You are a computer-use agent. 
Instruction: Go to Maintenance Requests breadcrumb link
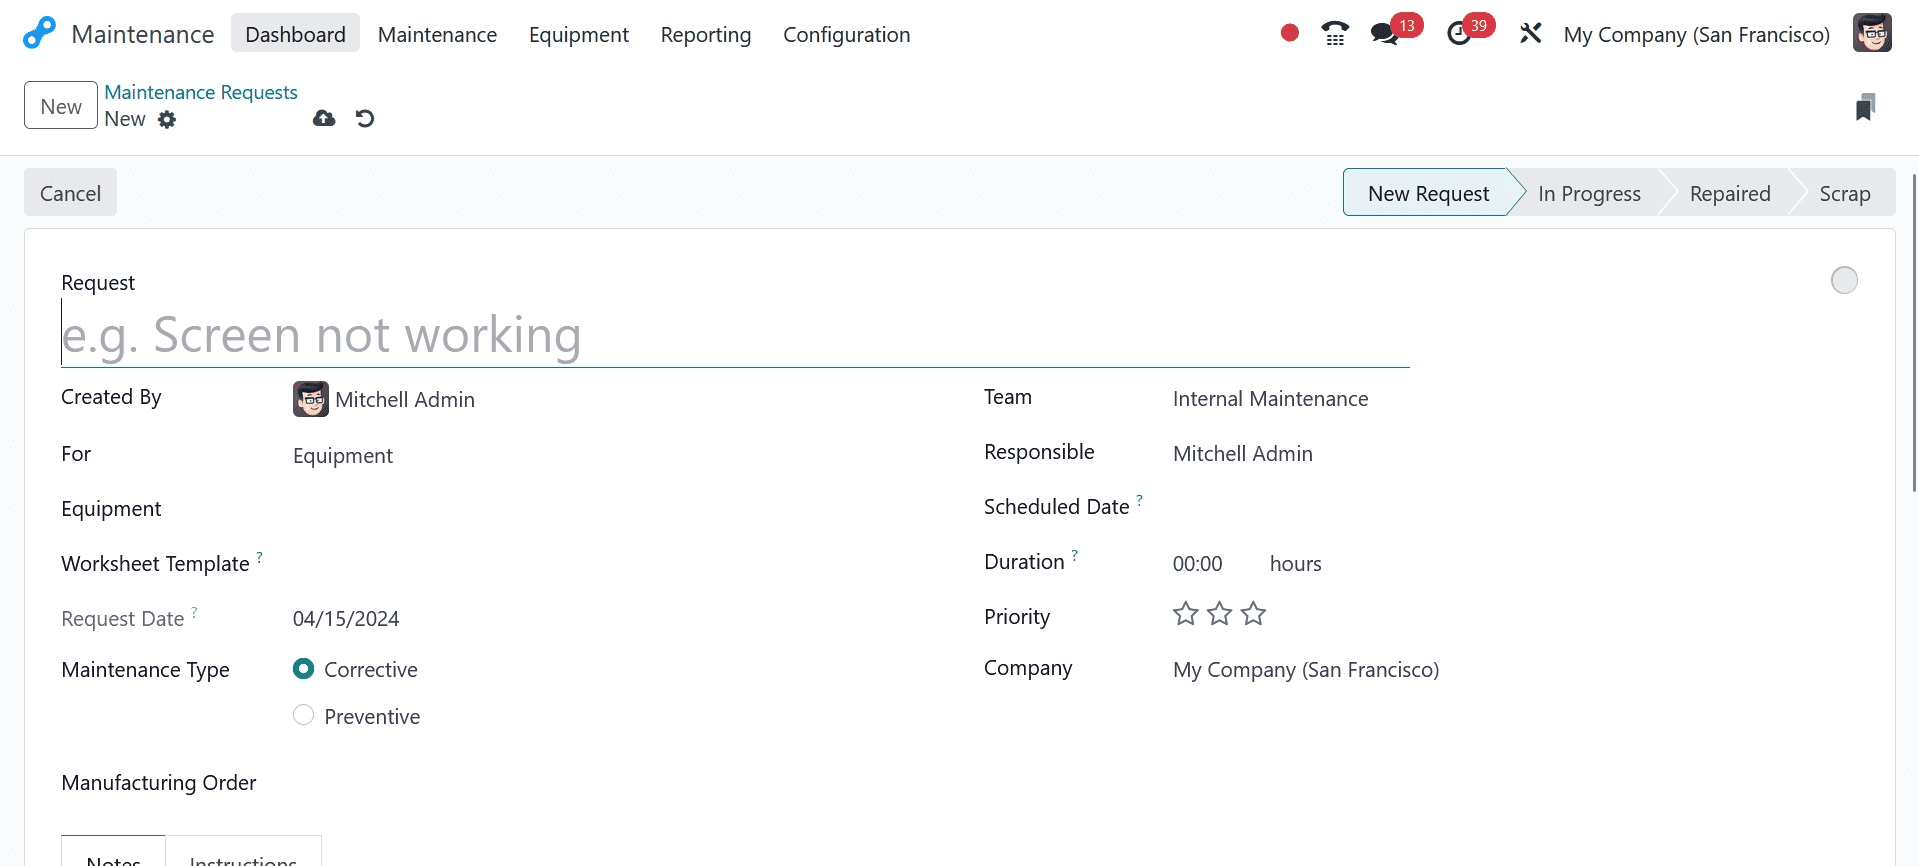click(201, 92)
